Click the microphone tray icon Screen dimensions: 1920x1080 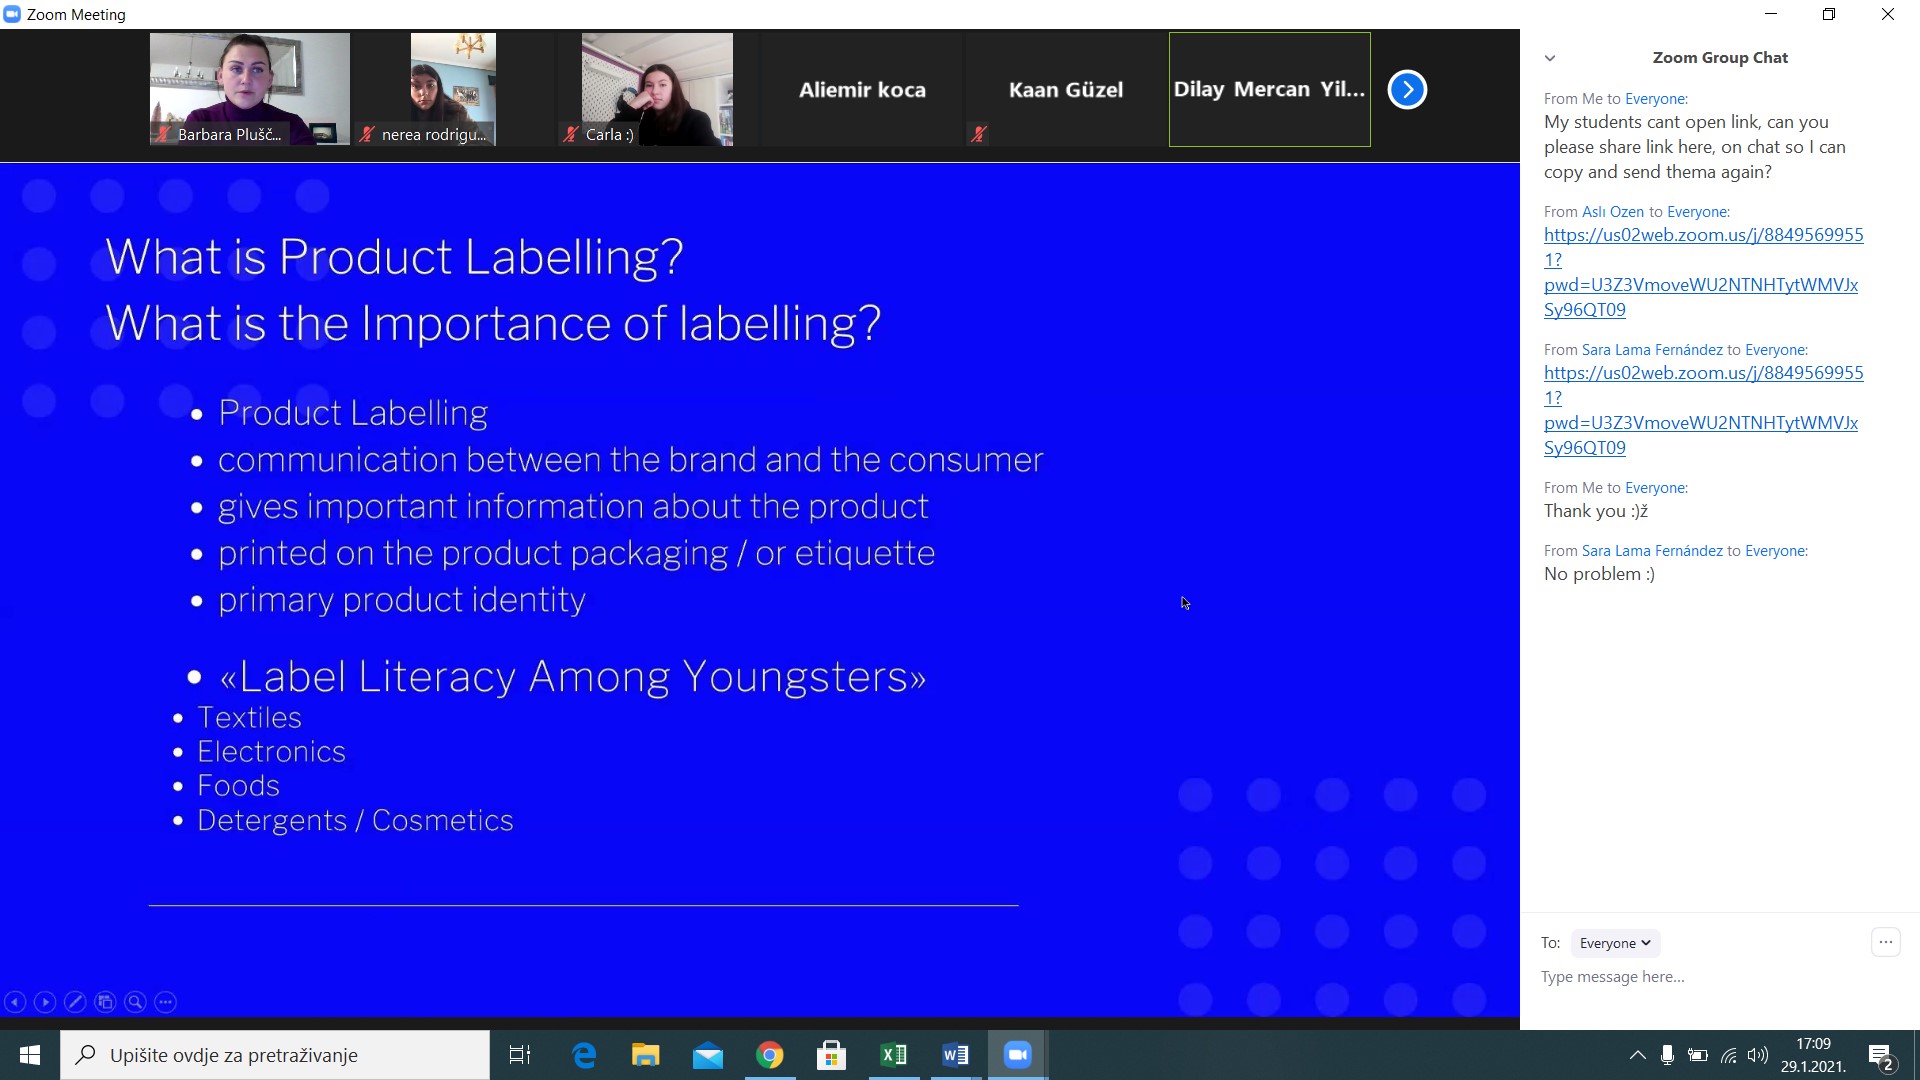1667,1055
